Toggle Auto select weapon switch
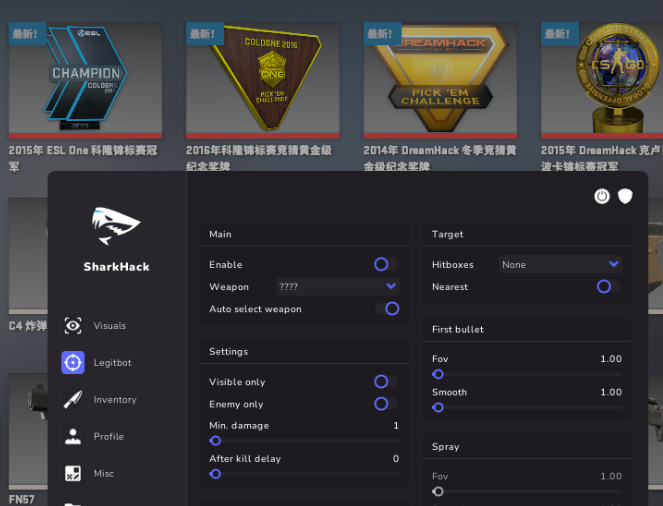 tap(387, 309)
